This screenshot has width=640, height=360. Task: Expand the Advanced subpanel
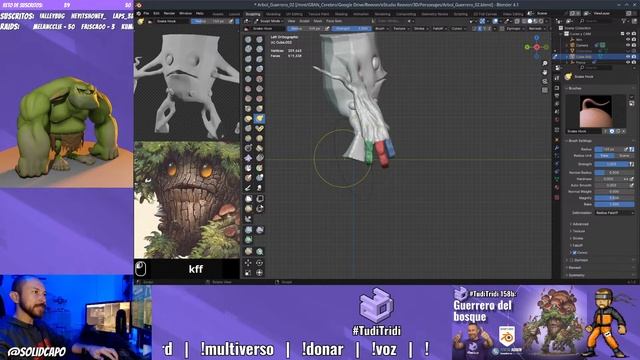click(580, 224)
